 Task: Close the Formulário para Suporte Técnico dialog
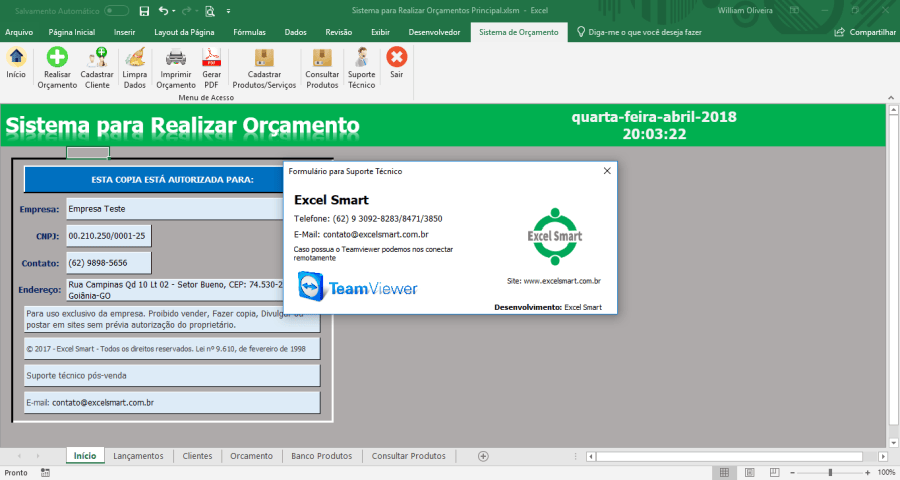tap(607, 171)
